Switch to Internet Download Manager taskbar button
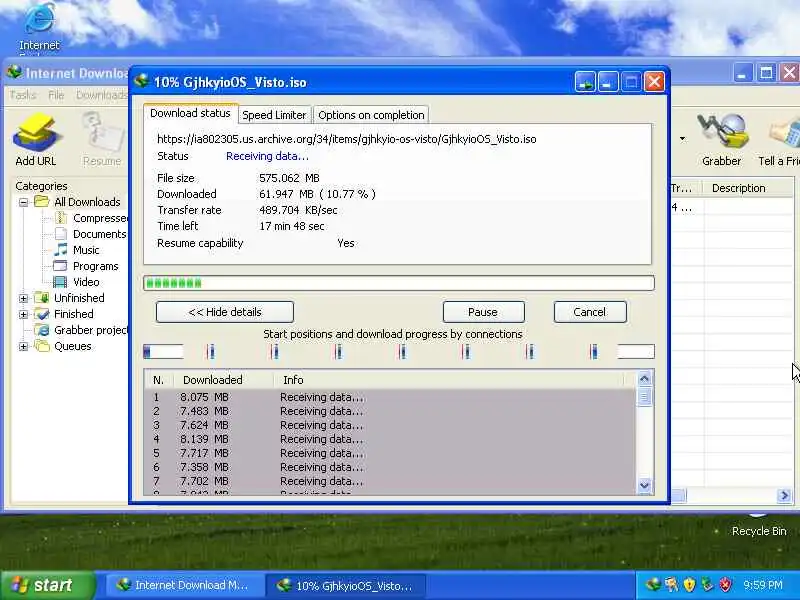This screenshot has height=600, width=800. (x=184, y=585)
